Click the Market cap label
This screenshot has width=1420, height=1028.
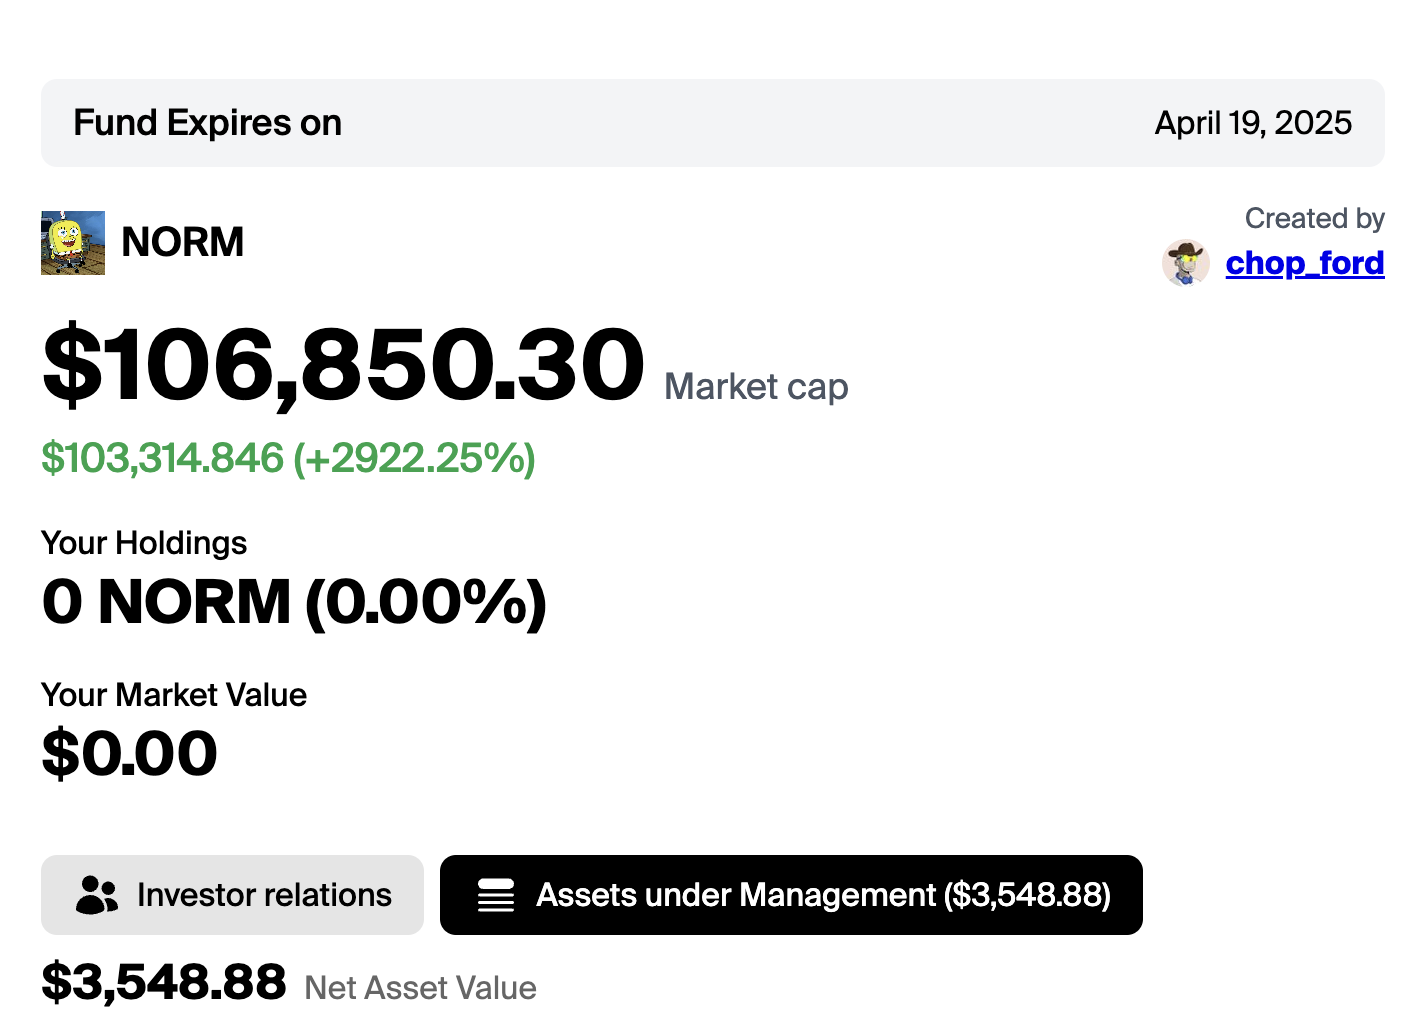756,387
